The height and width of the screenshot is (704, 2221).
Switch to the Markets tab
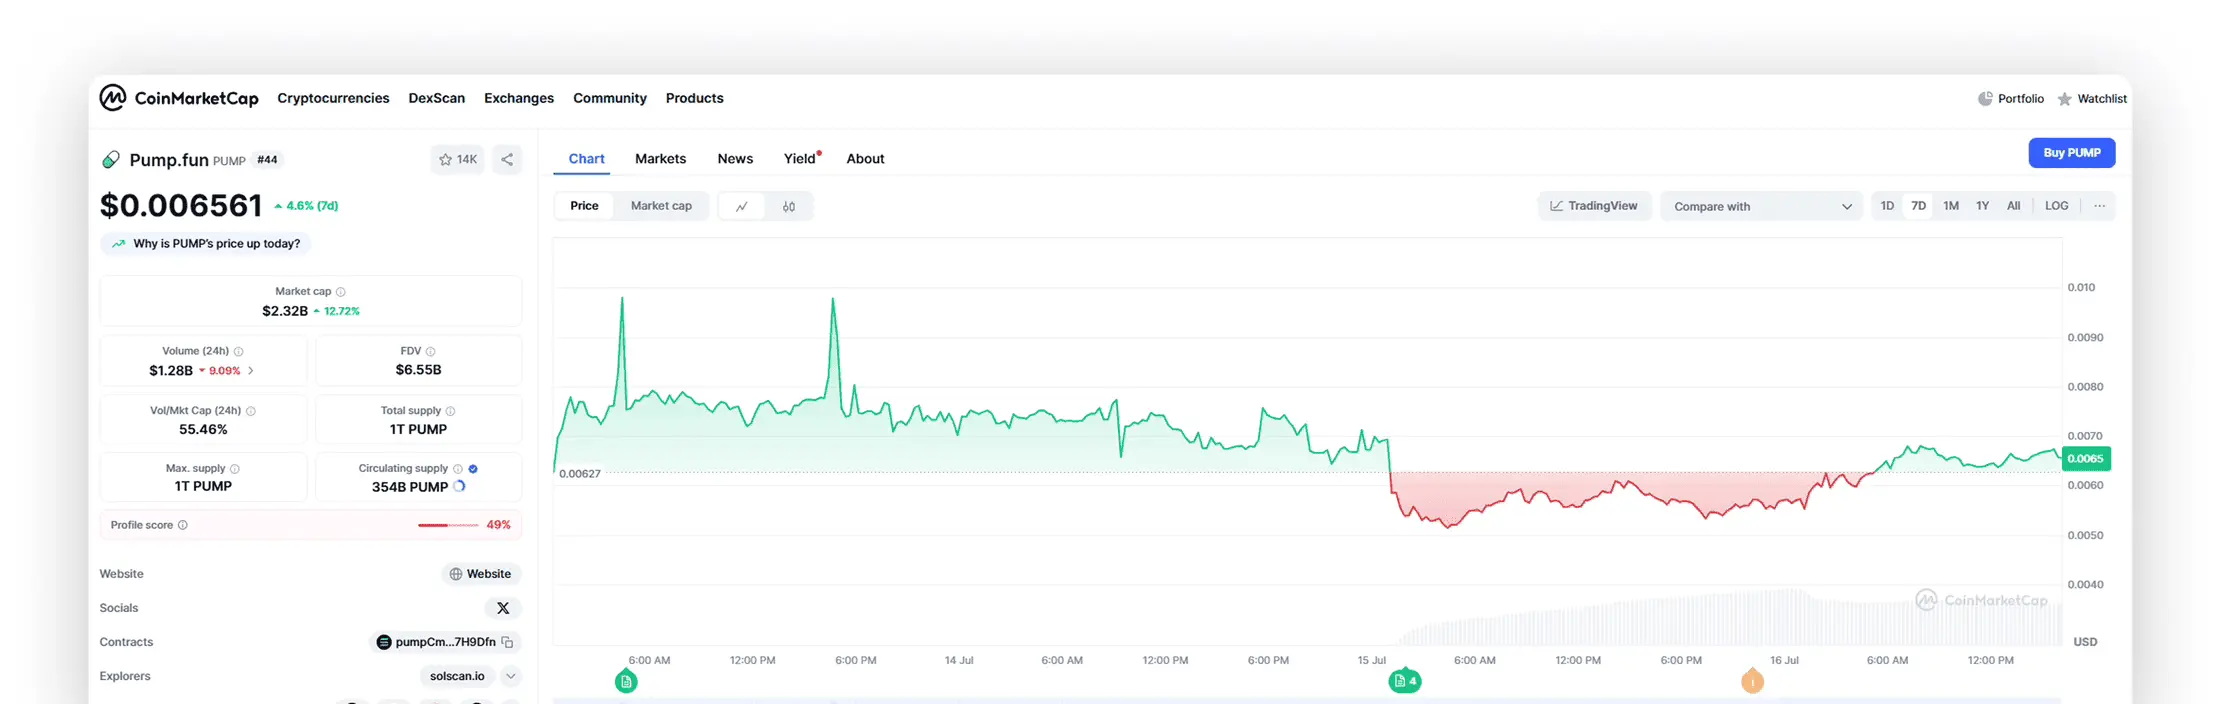[x=661, y=159]
